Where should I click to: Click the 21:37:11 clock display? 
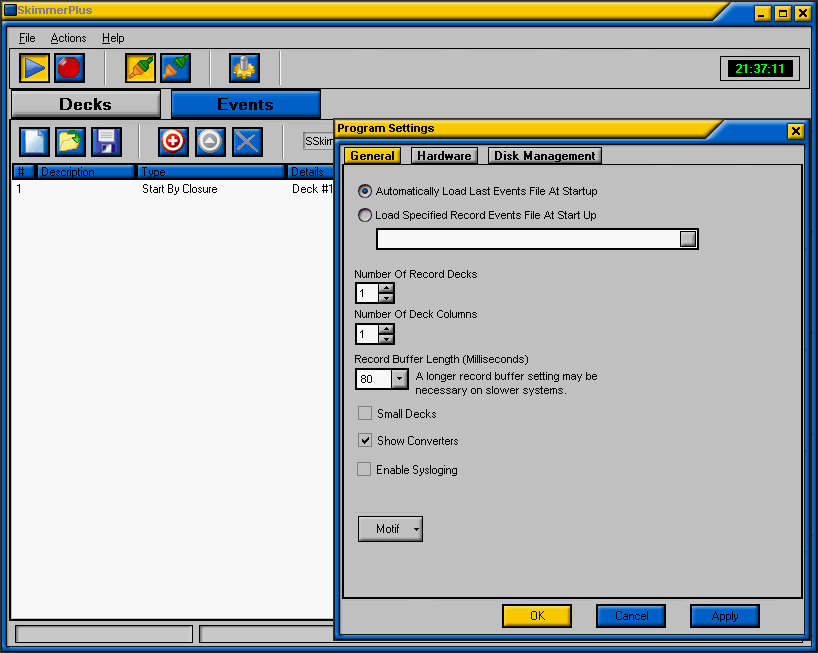click(760, 68)
